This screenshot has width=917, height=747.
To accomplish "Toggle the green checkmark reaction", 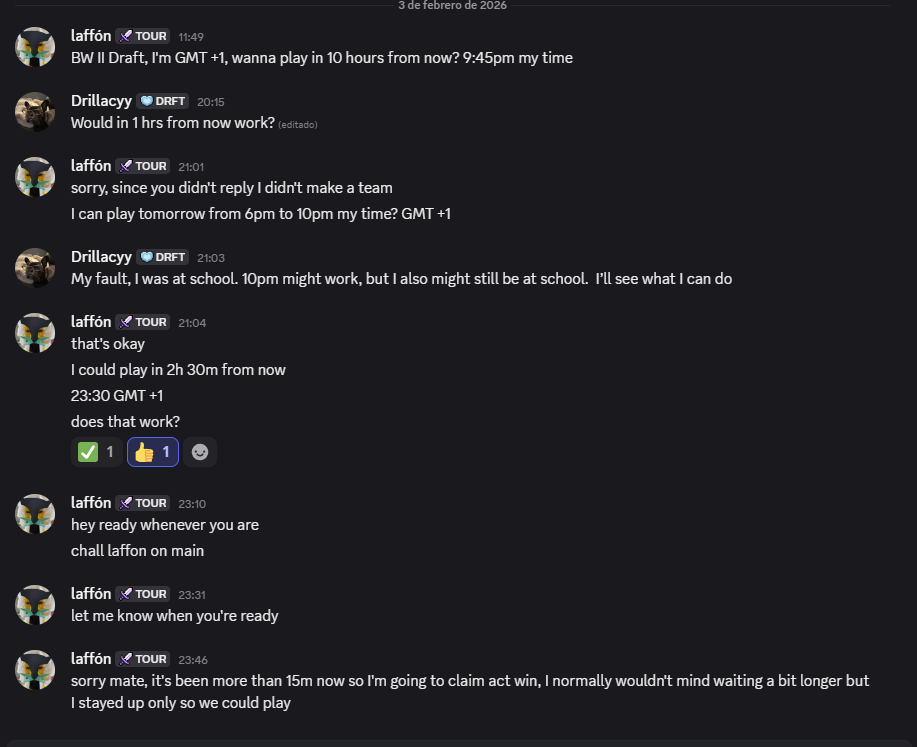I will click(x=97, y=452).
